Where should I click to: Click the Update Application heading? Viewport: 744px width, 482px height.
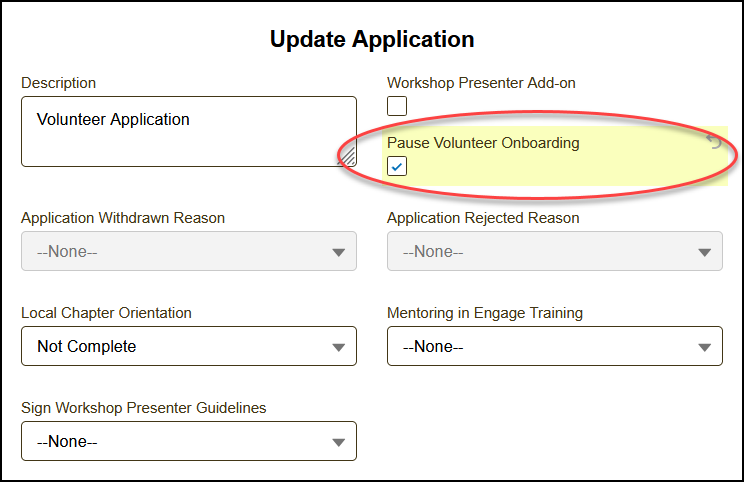(x=372, y=40)
